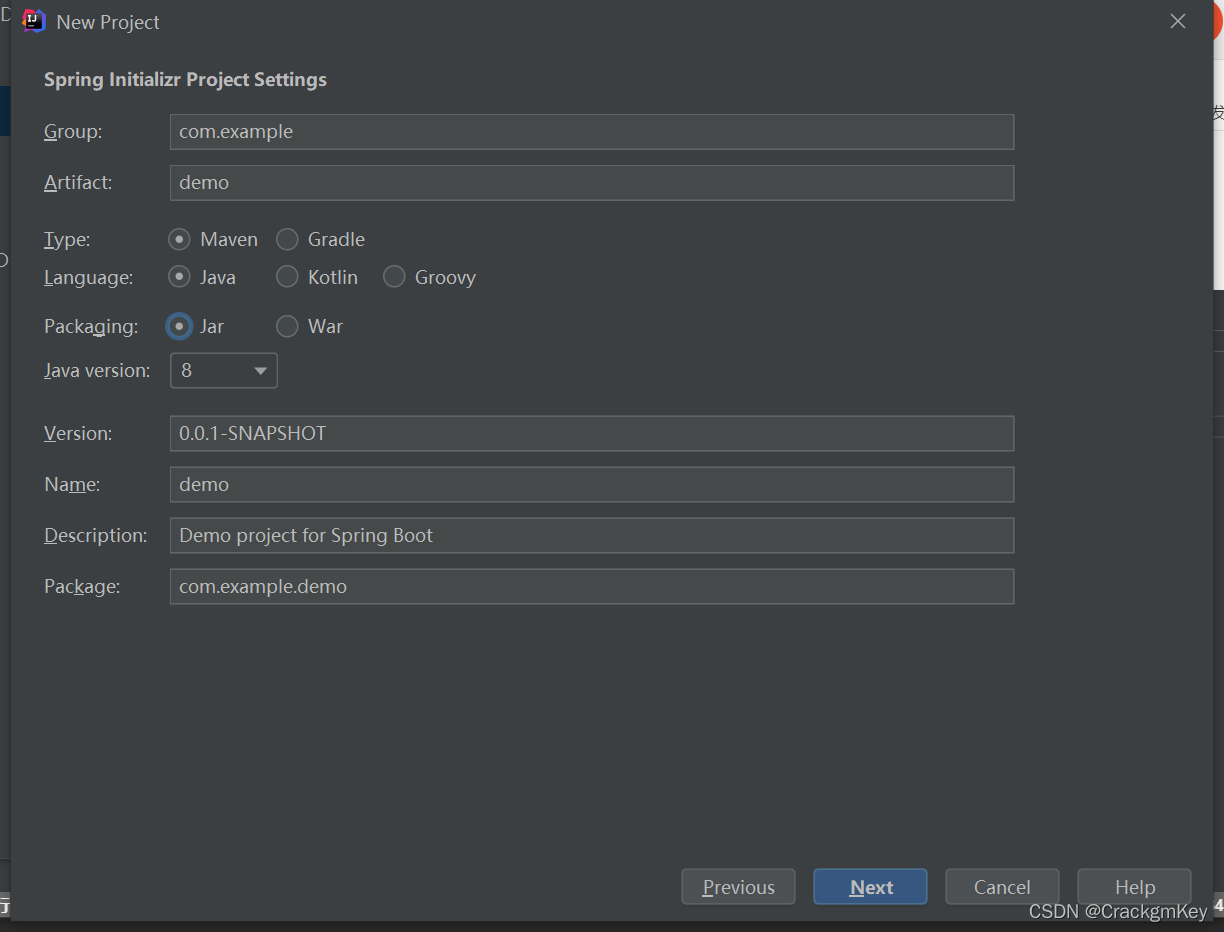Select Maven as project type
The height and width of the screenshot is (932, 1224).
213,239
